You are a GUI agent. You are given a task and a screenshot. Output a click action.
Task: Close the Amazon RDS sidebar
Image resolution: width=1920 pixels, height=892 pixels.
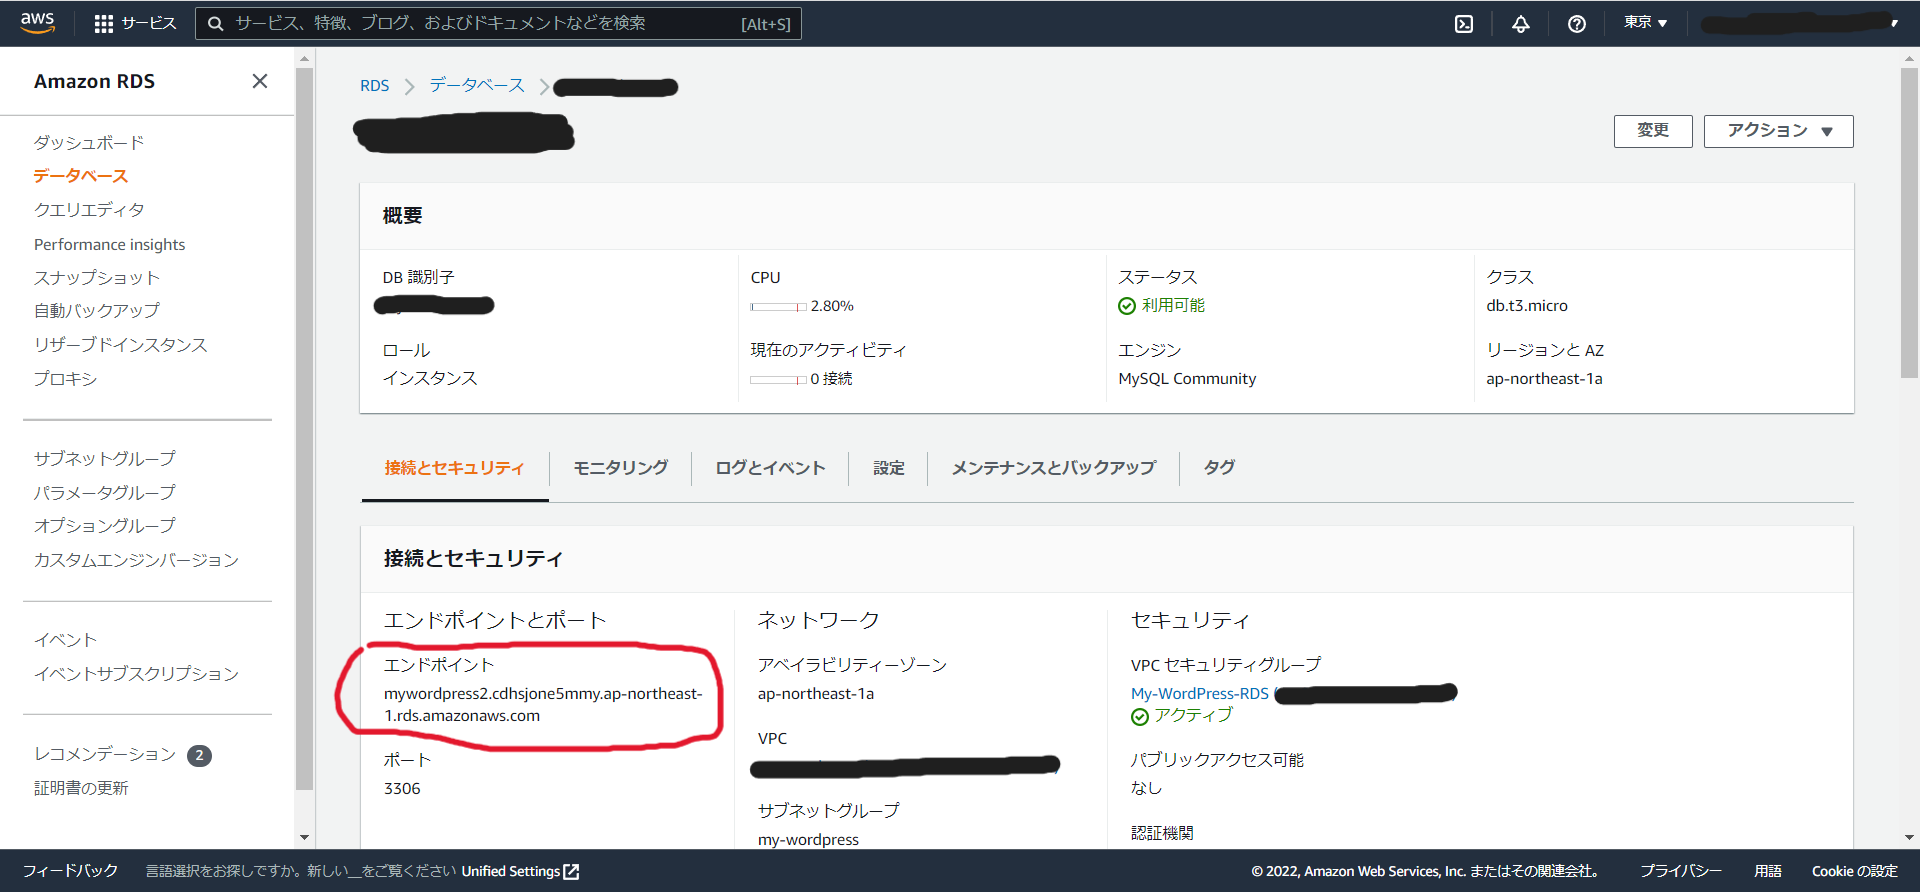tap(260, 81)
